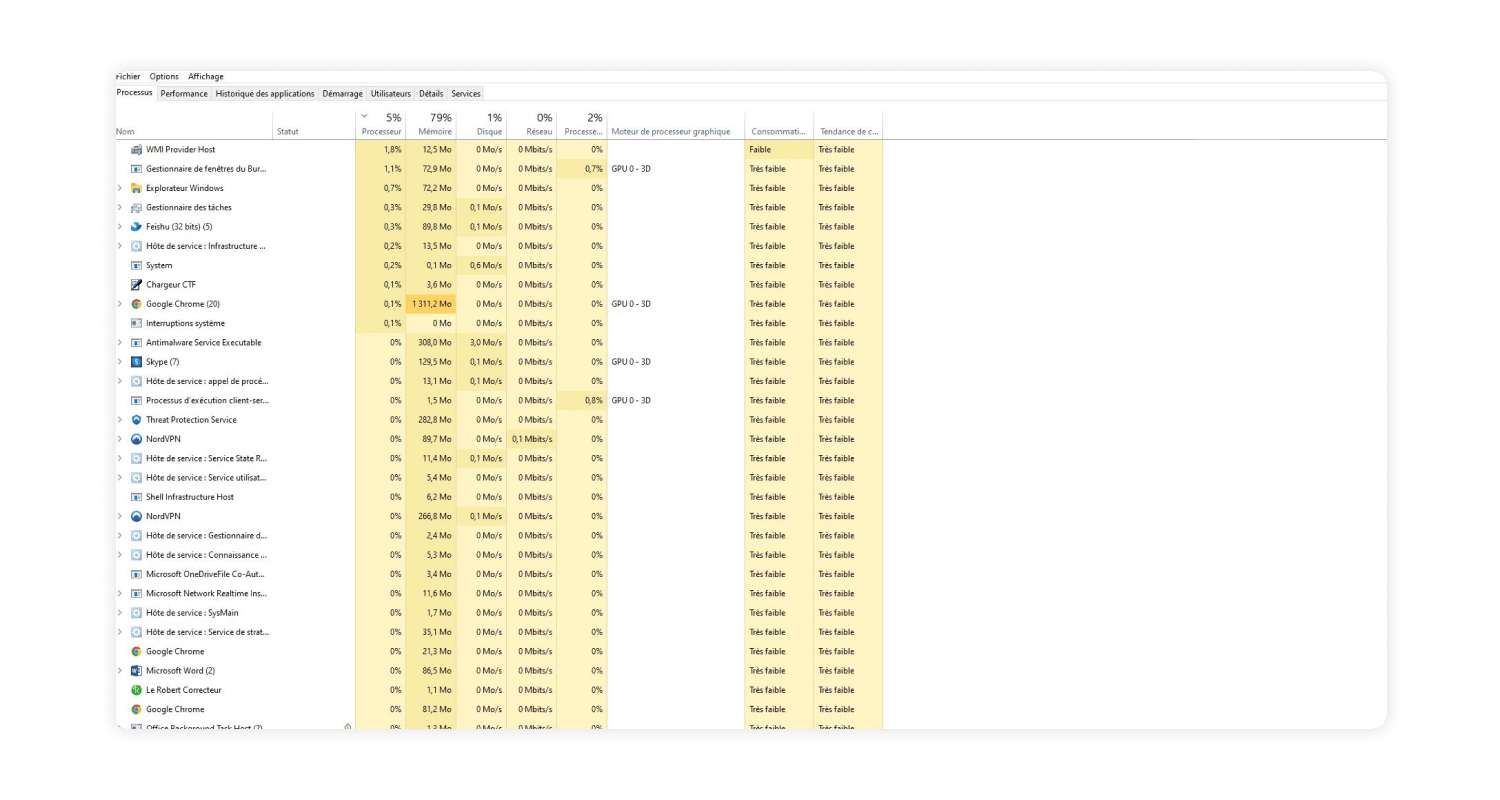Viewport: 1500px width, 800px height.
Task: Click the Antimalware Service Executable icon
Action: coord(136,343)
